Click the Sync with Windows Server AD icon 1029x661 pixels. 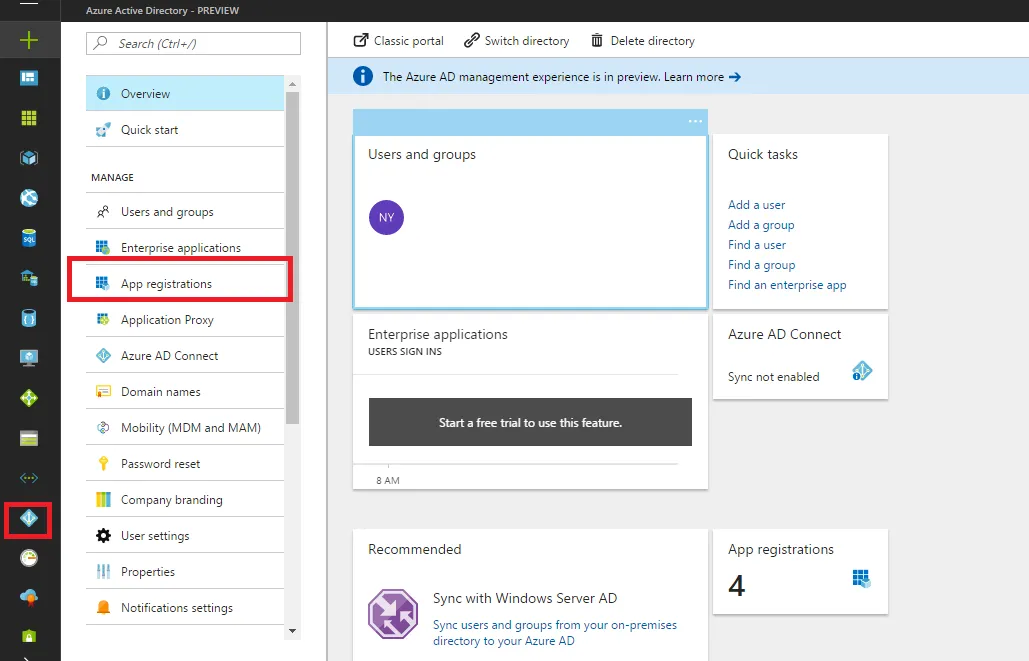click(392, 614)
